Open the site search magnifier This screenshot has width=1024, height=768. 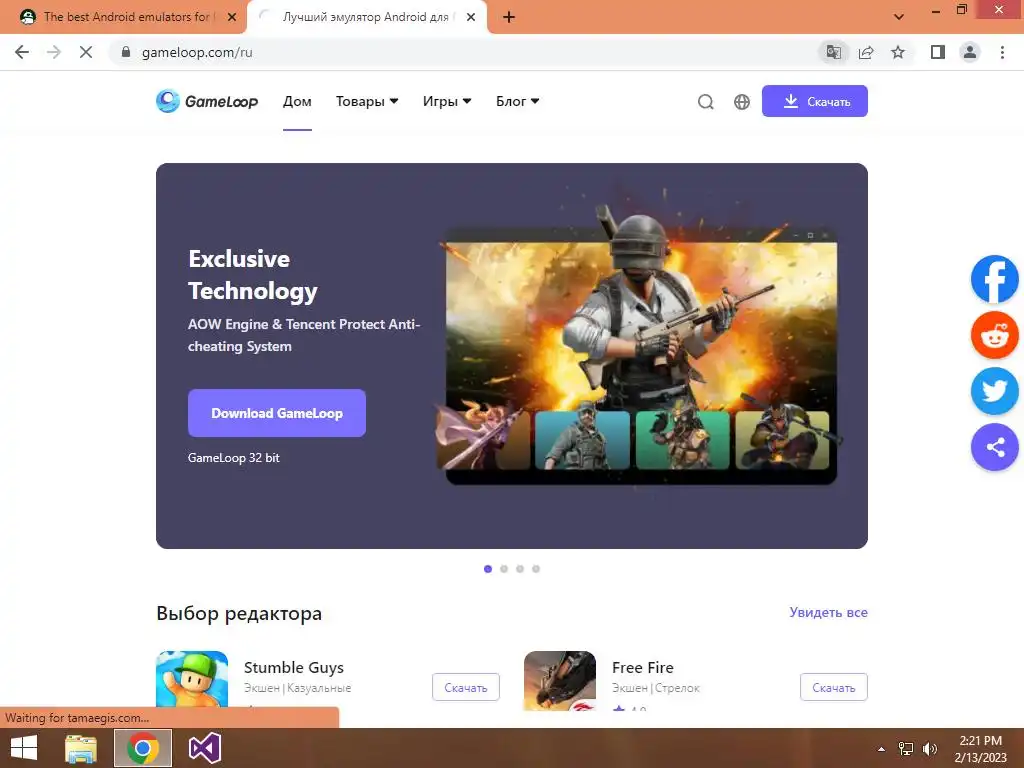pyautogui.click(x=705, y=102)
